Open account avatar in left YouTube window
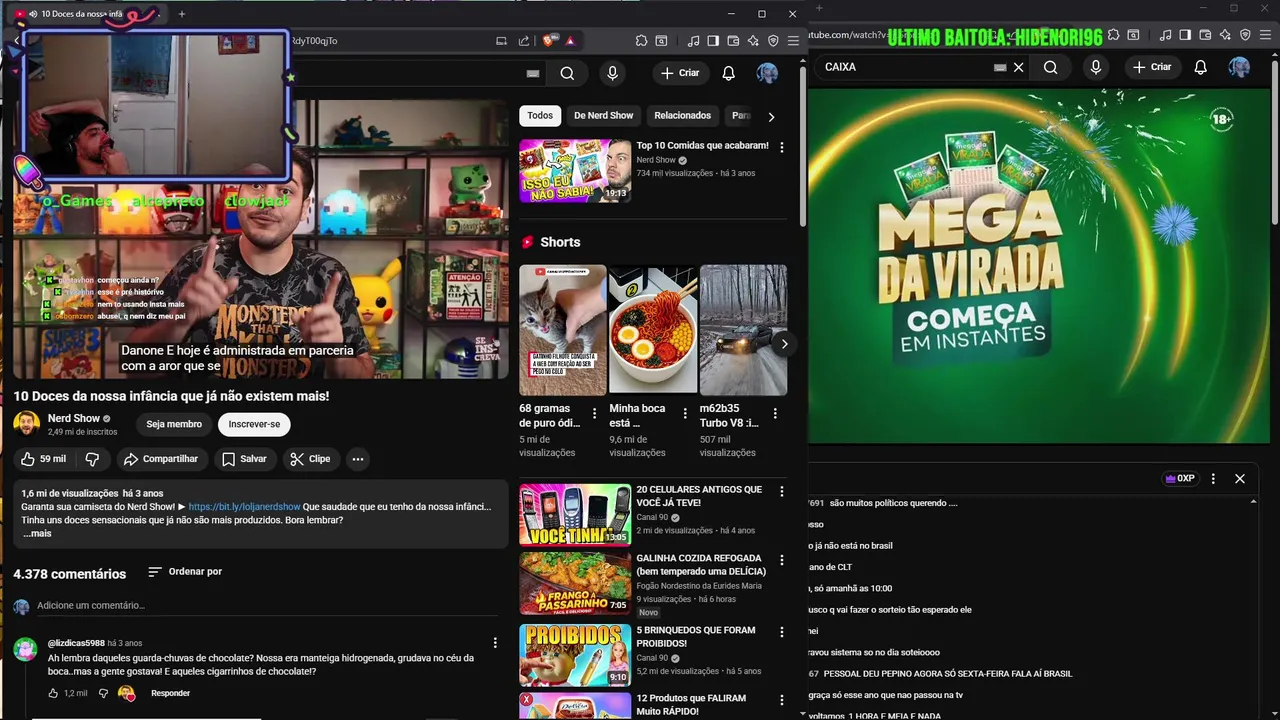 click(x=767, y=73)
